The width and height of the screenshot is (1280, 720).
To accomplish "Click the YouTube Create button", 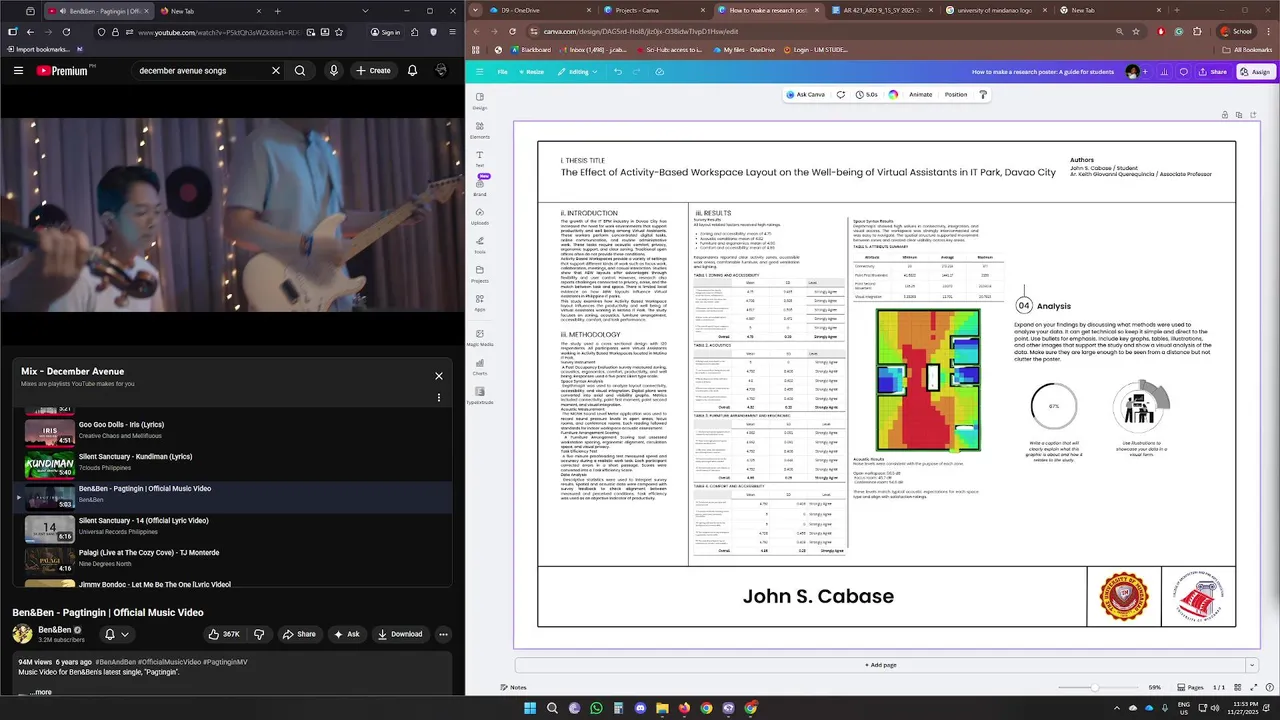I will (x=373, y=70).
